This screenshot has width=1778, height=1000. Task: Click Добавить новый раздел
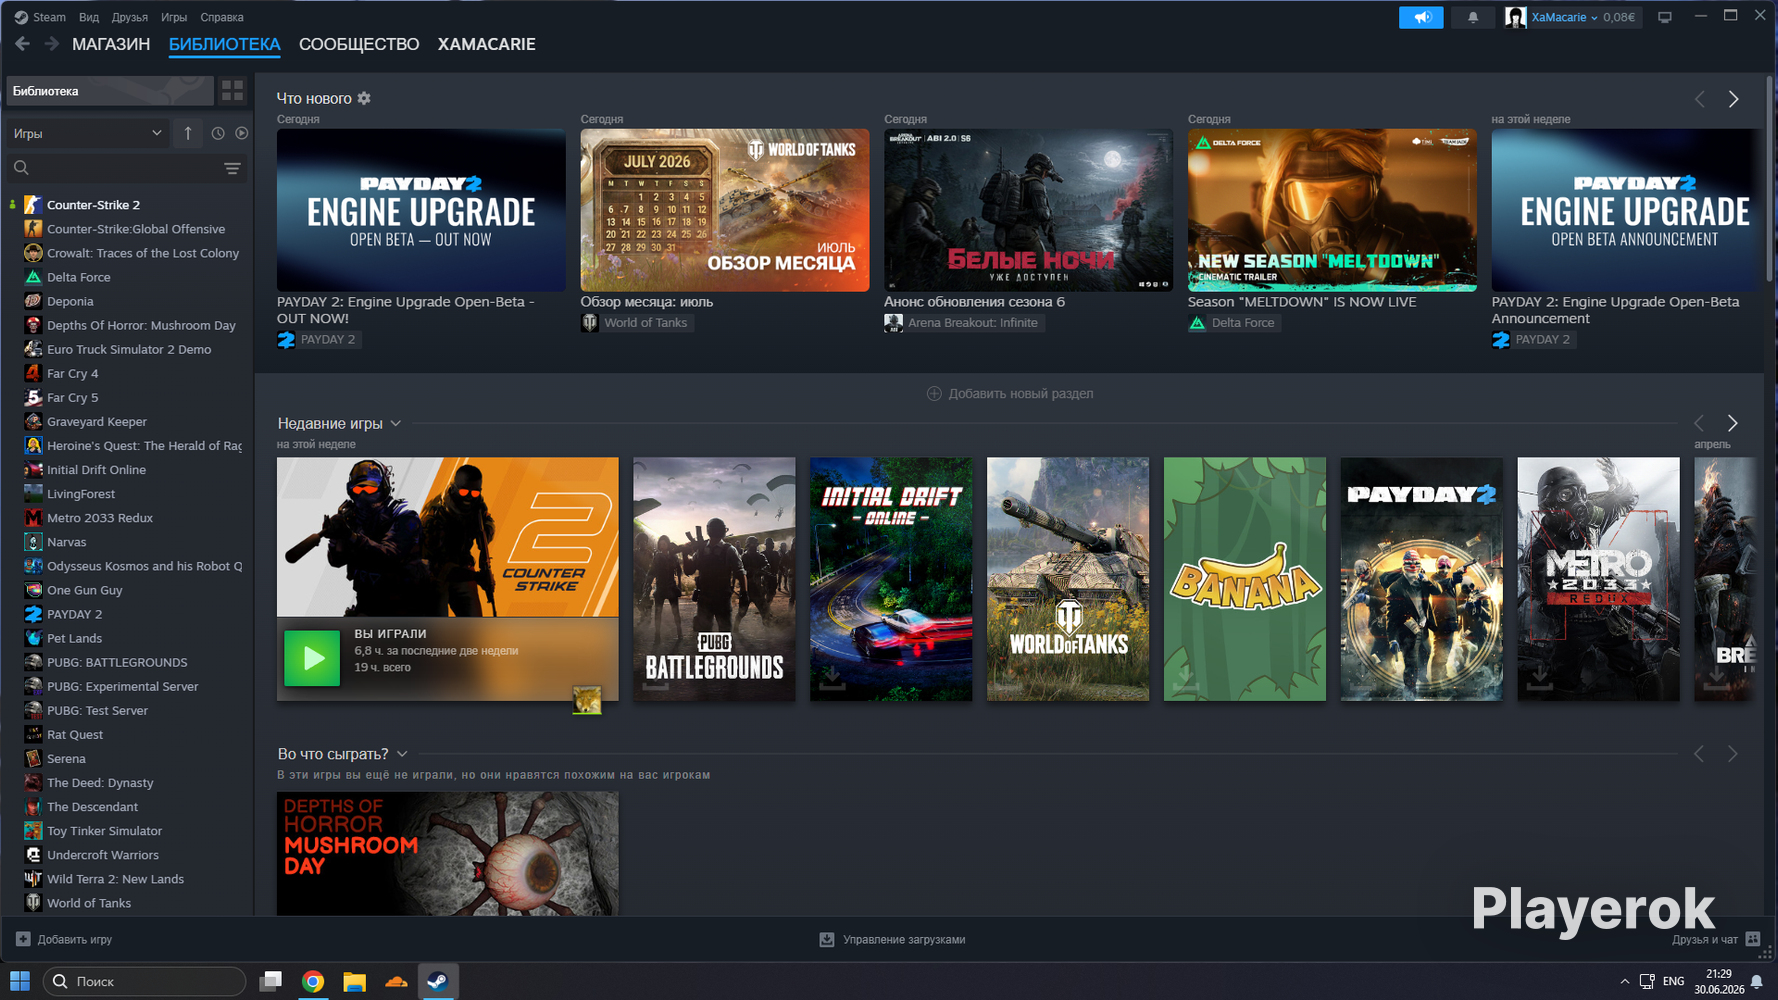coord(1010,393)
